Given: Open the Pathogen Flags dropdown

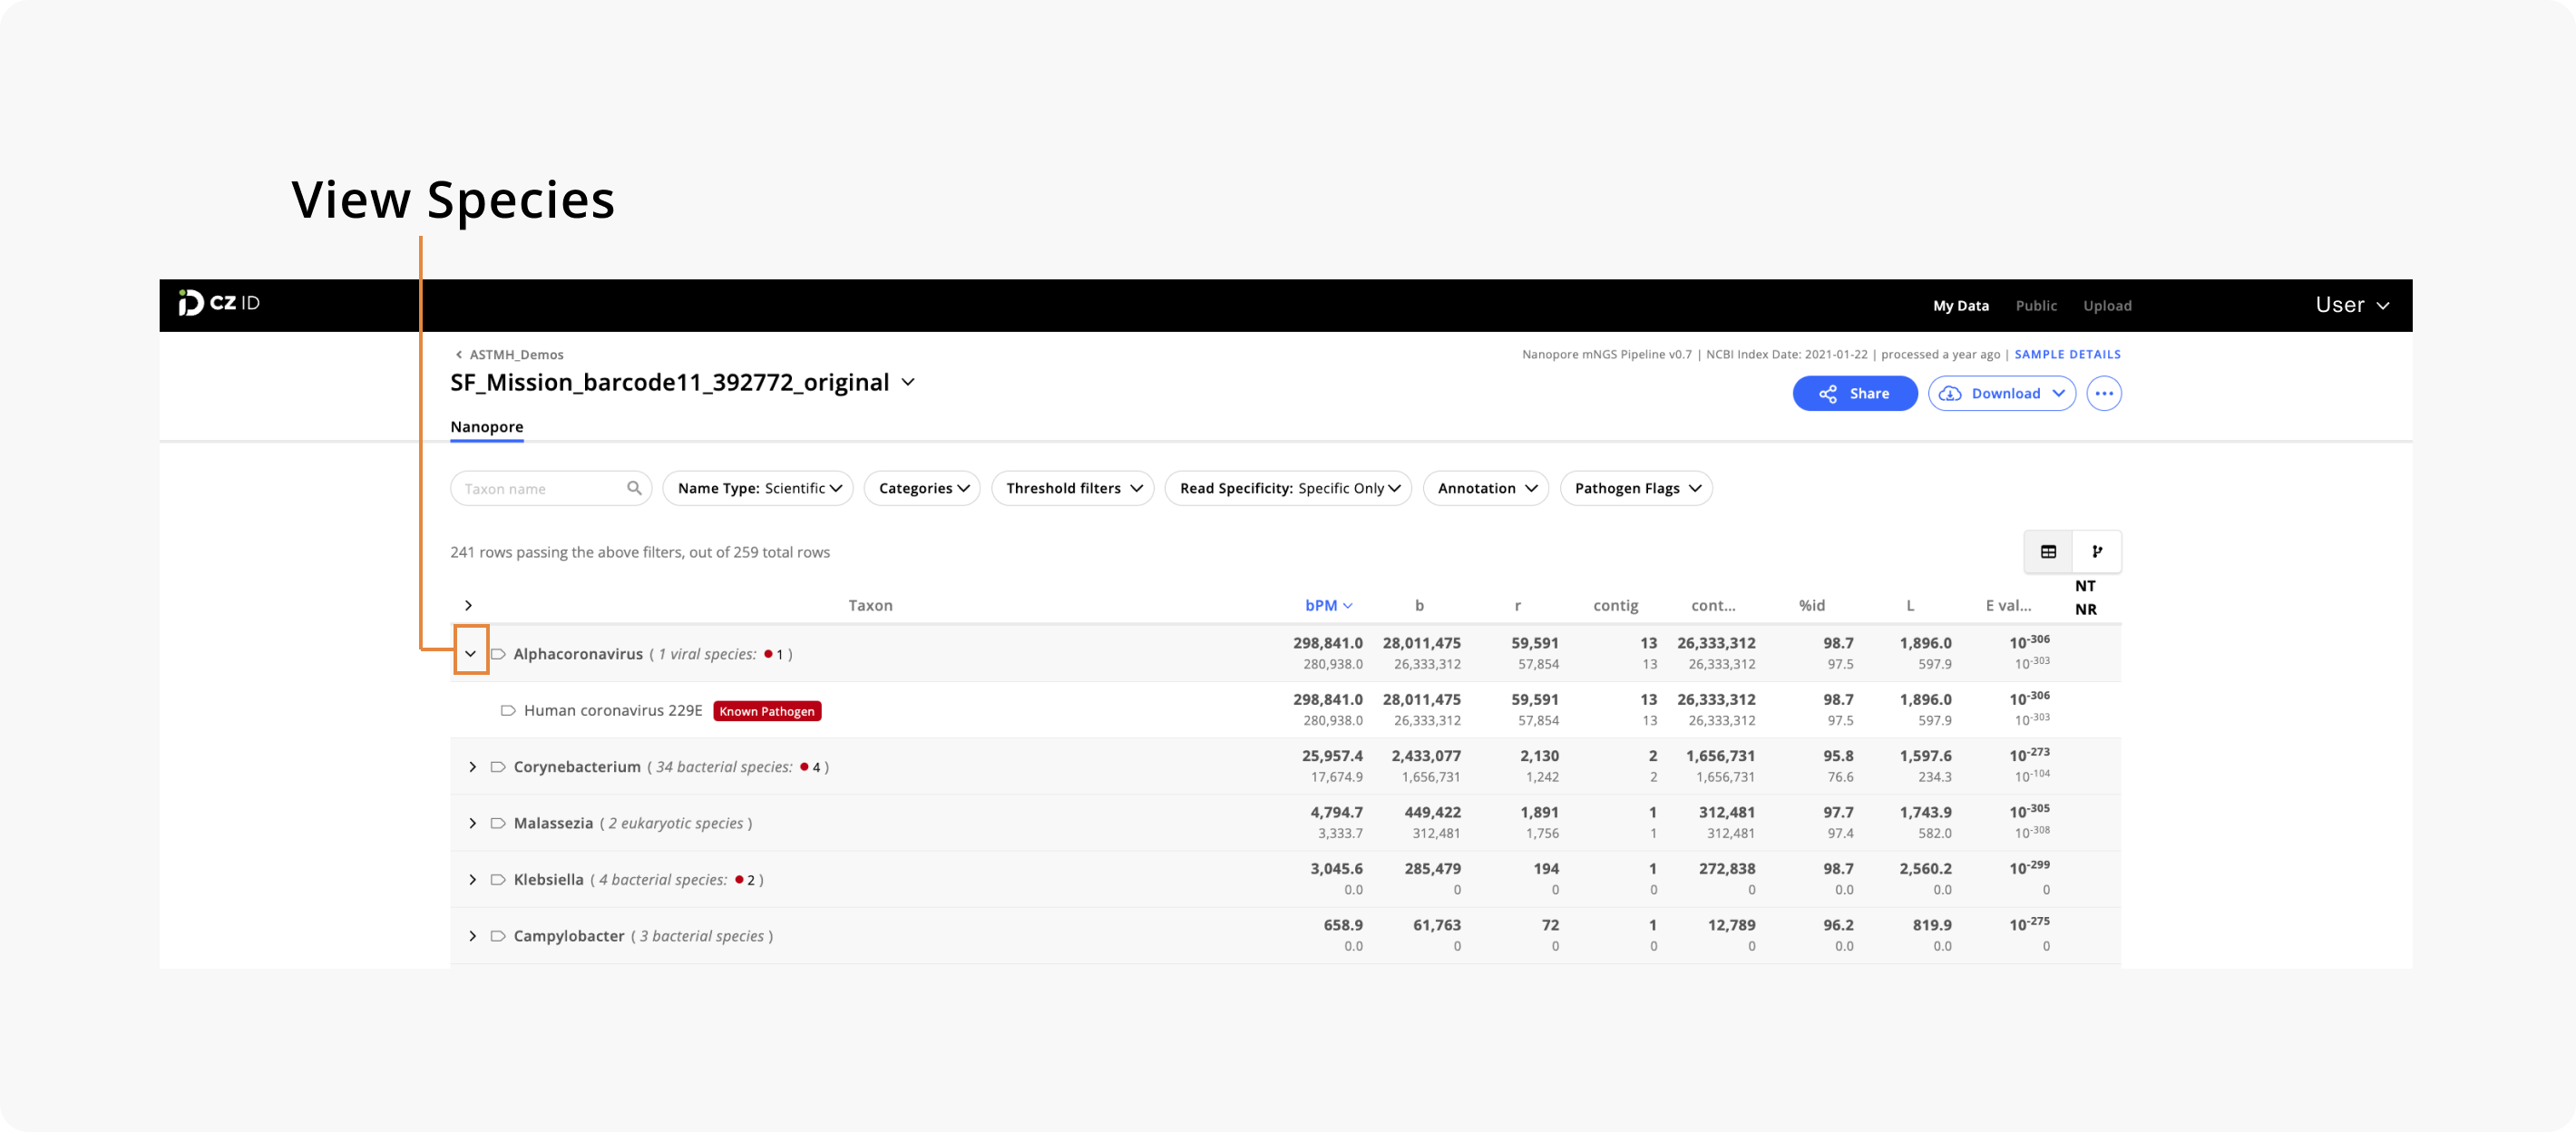Looking at the screenshot, I should pos(1636,488).
